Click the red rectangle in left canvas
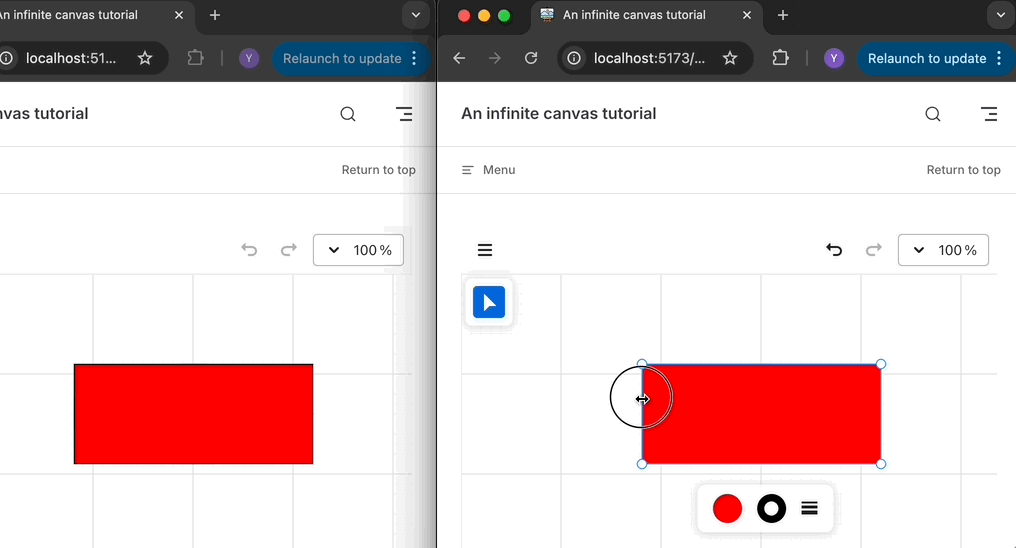The width and height of the screenshot is (1016, 548). pyautogui.click(x=193, y=414)
